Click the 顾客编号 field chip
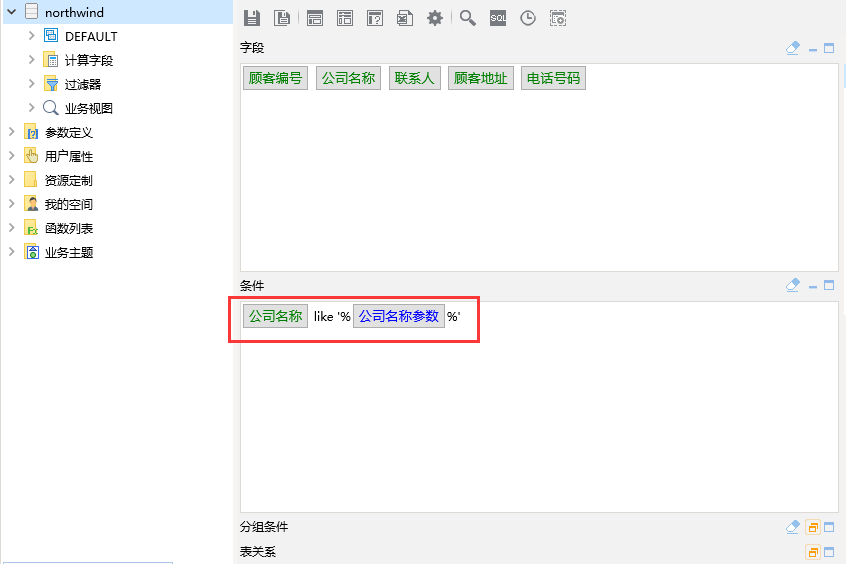Image resolution: width=846 pixels, height=564 pixels. coord(275,78)
